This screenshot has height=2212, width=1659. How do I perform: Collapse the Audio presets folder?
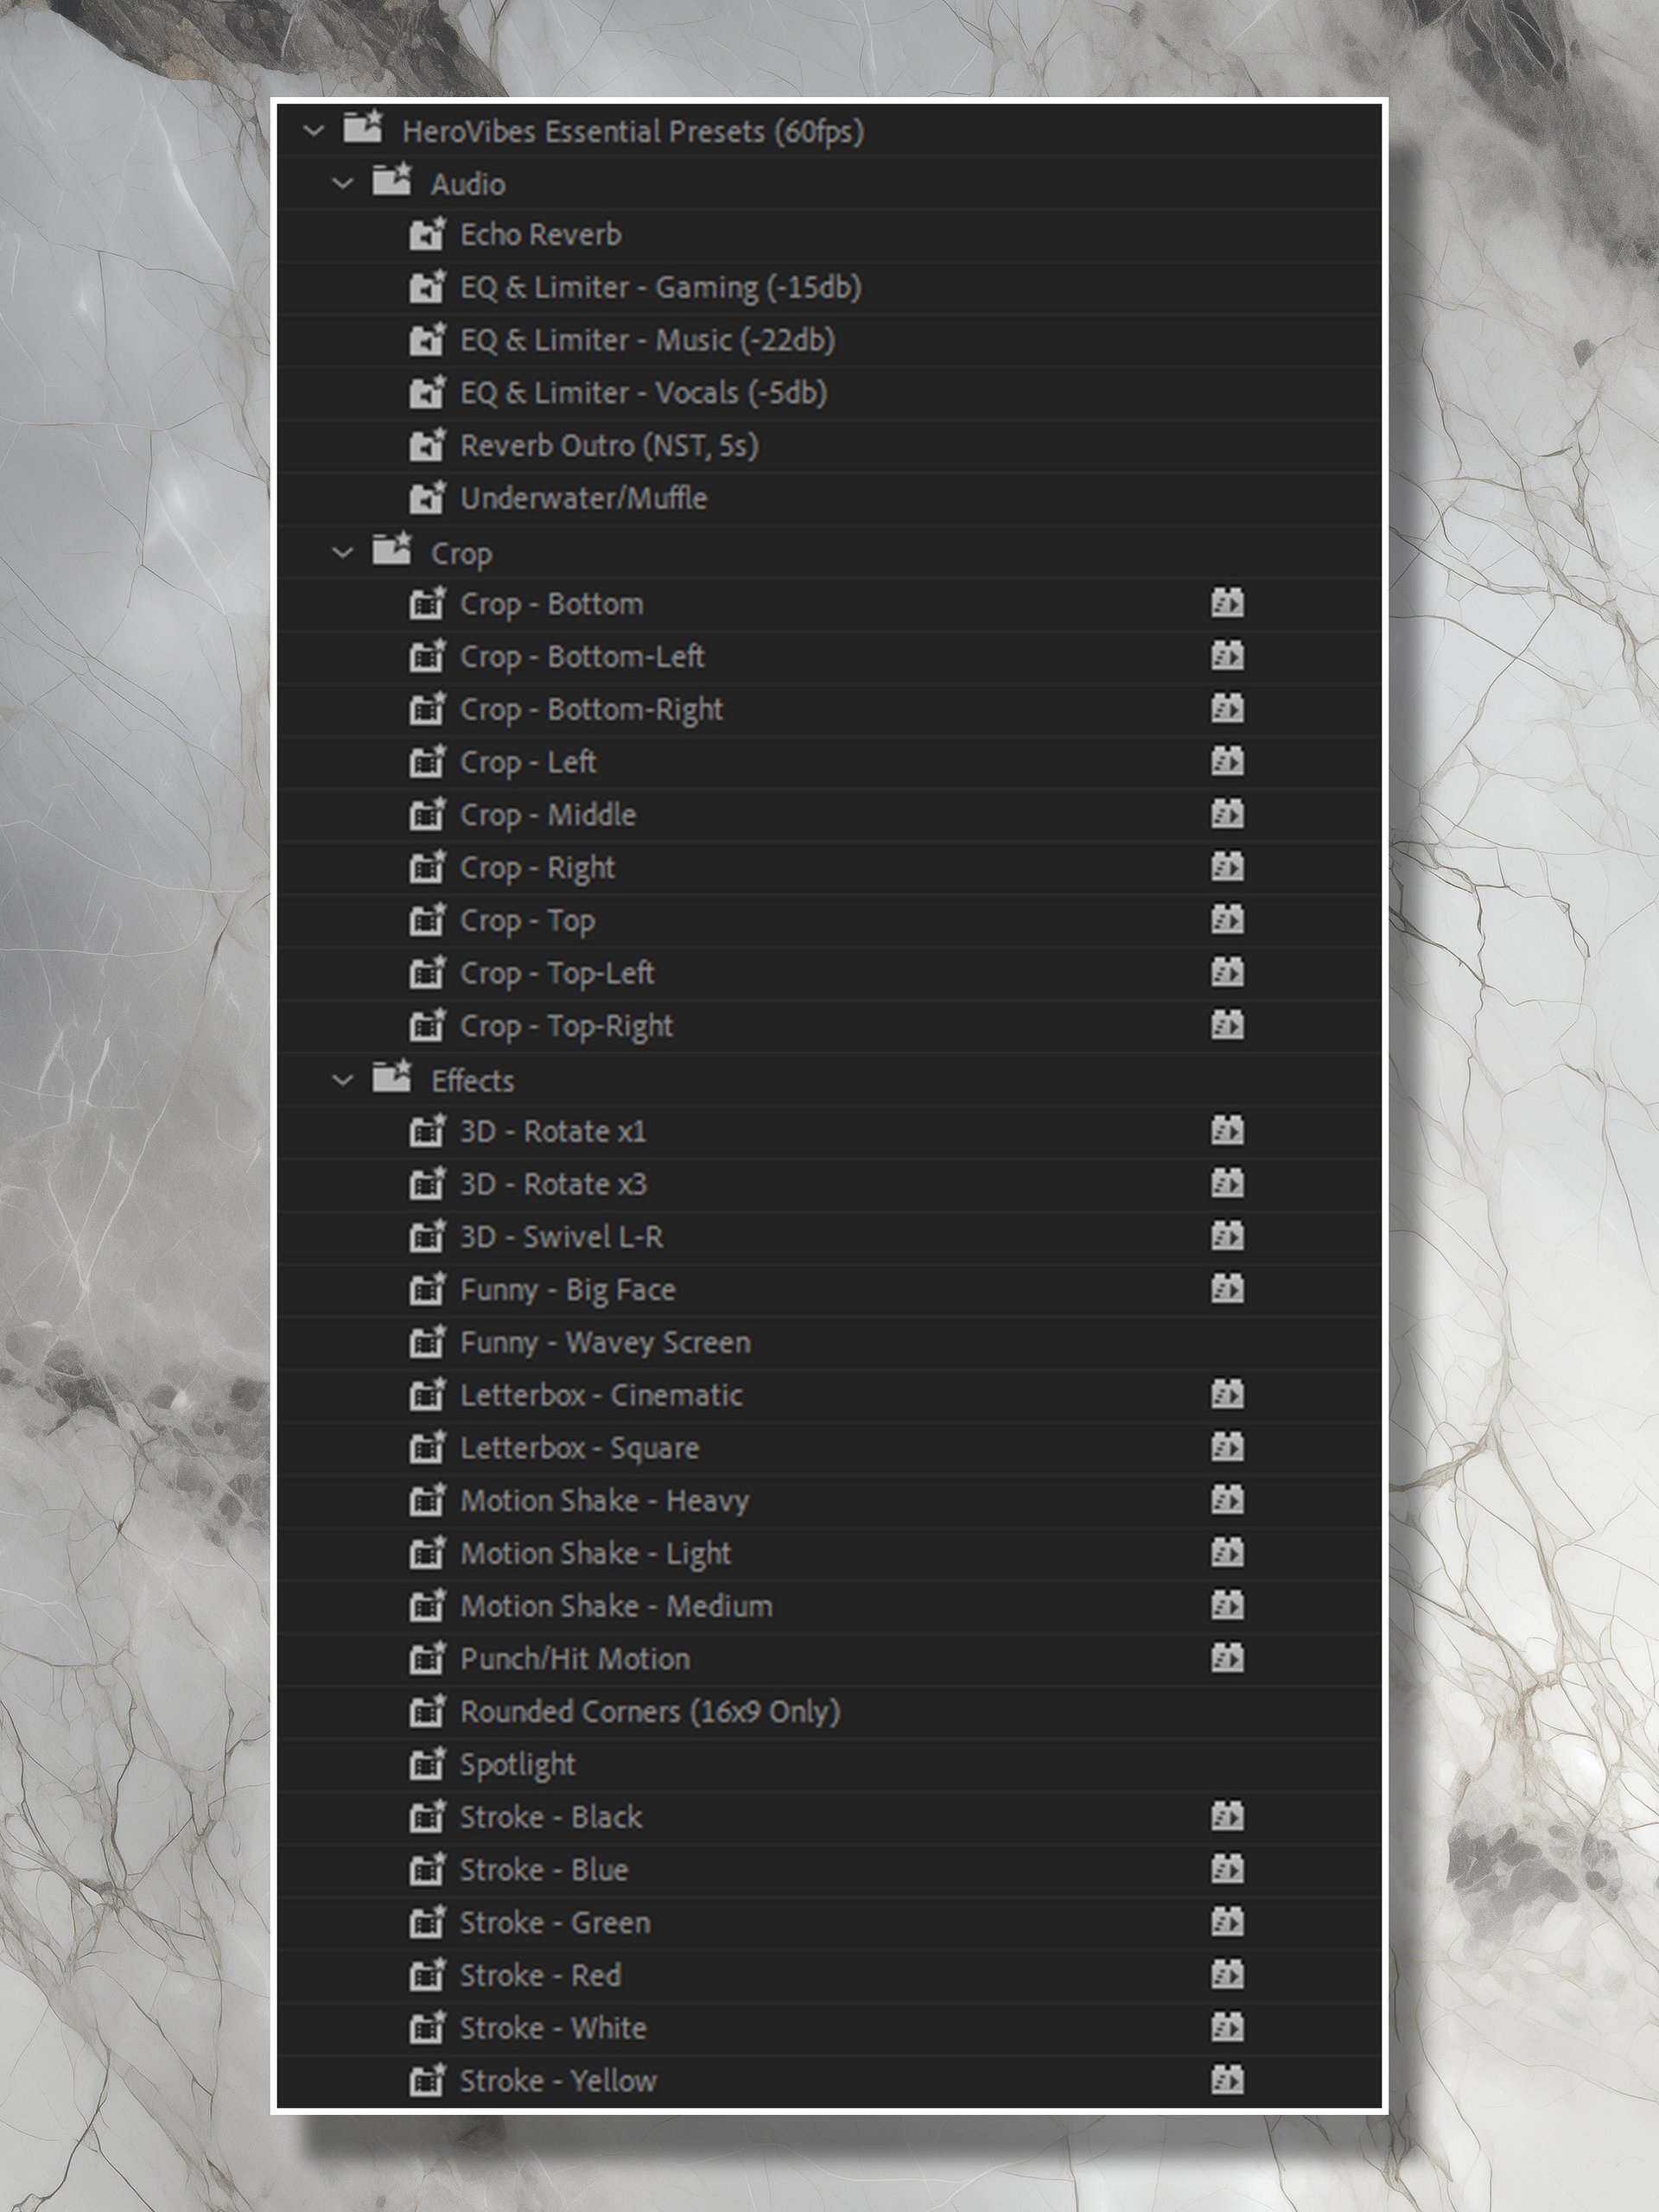tap(343, 184)
